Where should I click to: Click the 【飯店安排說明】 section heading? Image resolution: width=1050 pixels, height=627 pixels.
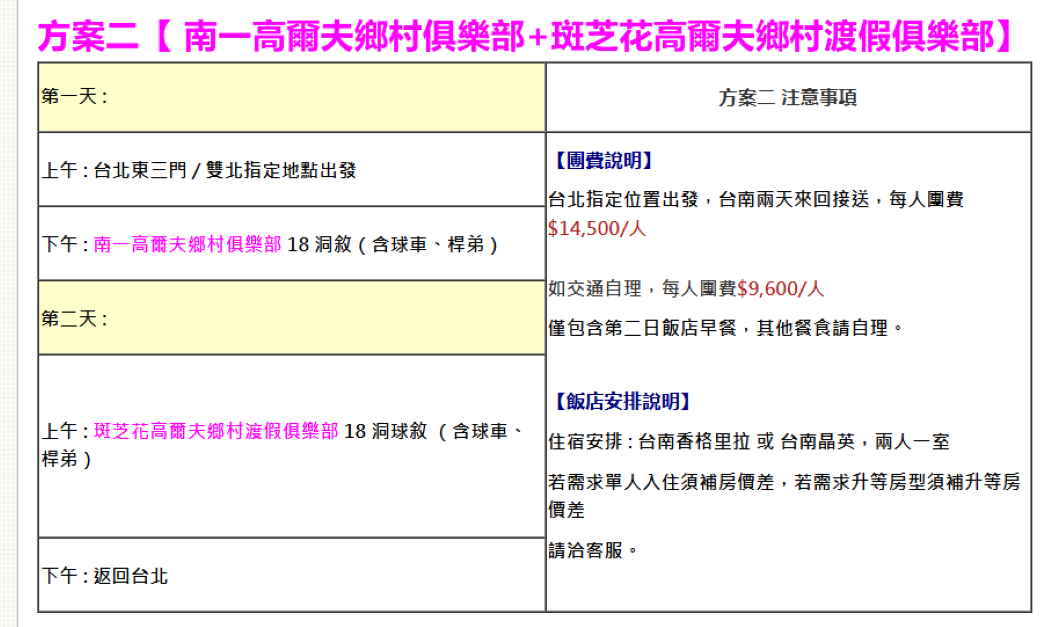(x=622, y=401)
